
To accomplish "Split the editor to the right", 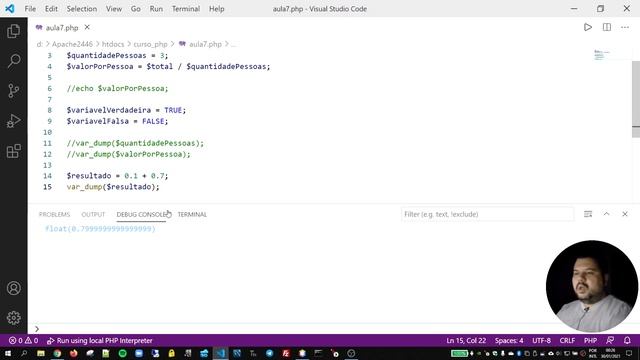I will point(607,27).
